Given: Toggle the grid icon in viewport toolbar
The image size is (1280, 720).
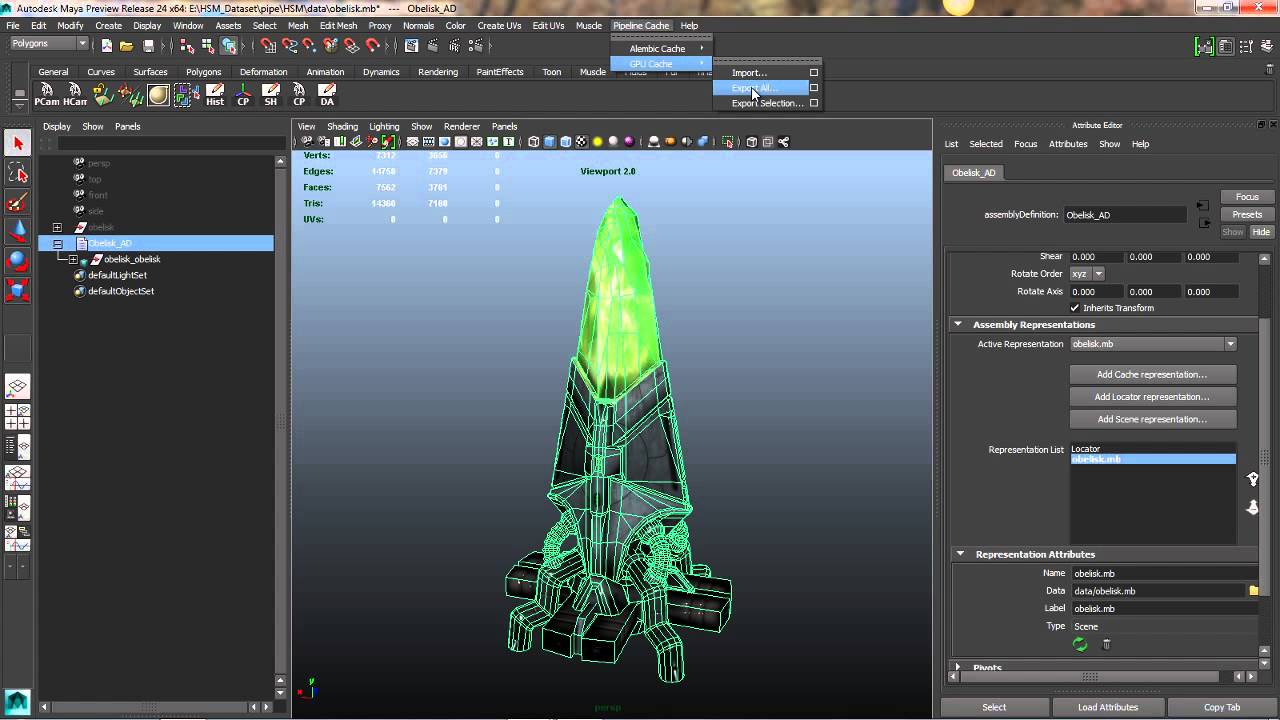Looking at the screenshot, I should click(x=412, y=142).
